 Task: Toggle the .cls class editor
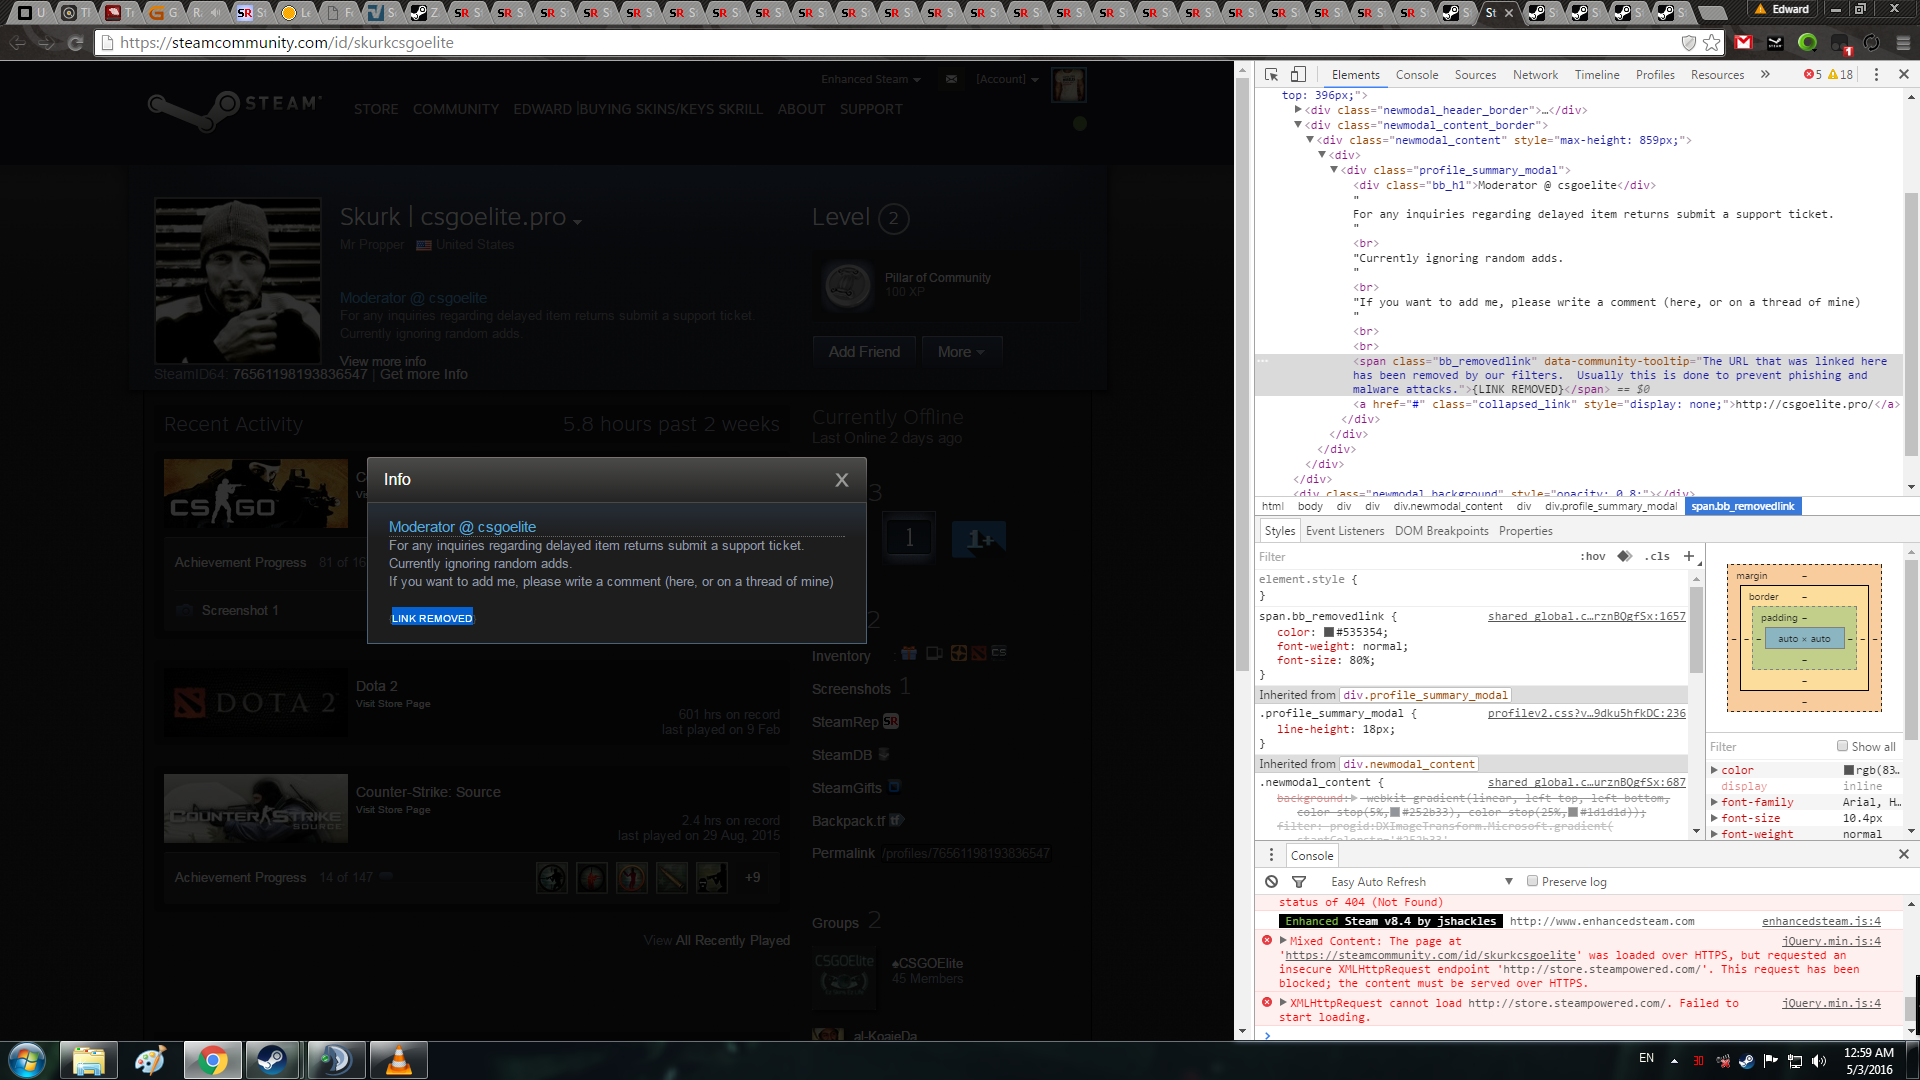pos(1657,557)
